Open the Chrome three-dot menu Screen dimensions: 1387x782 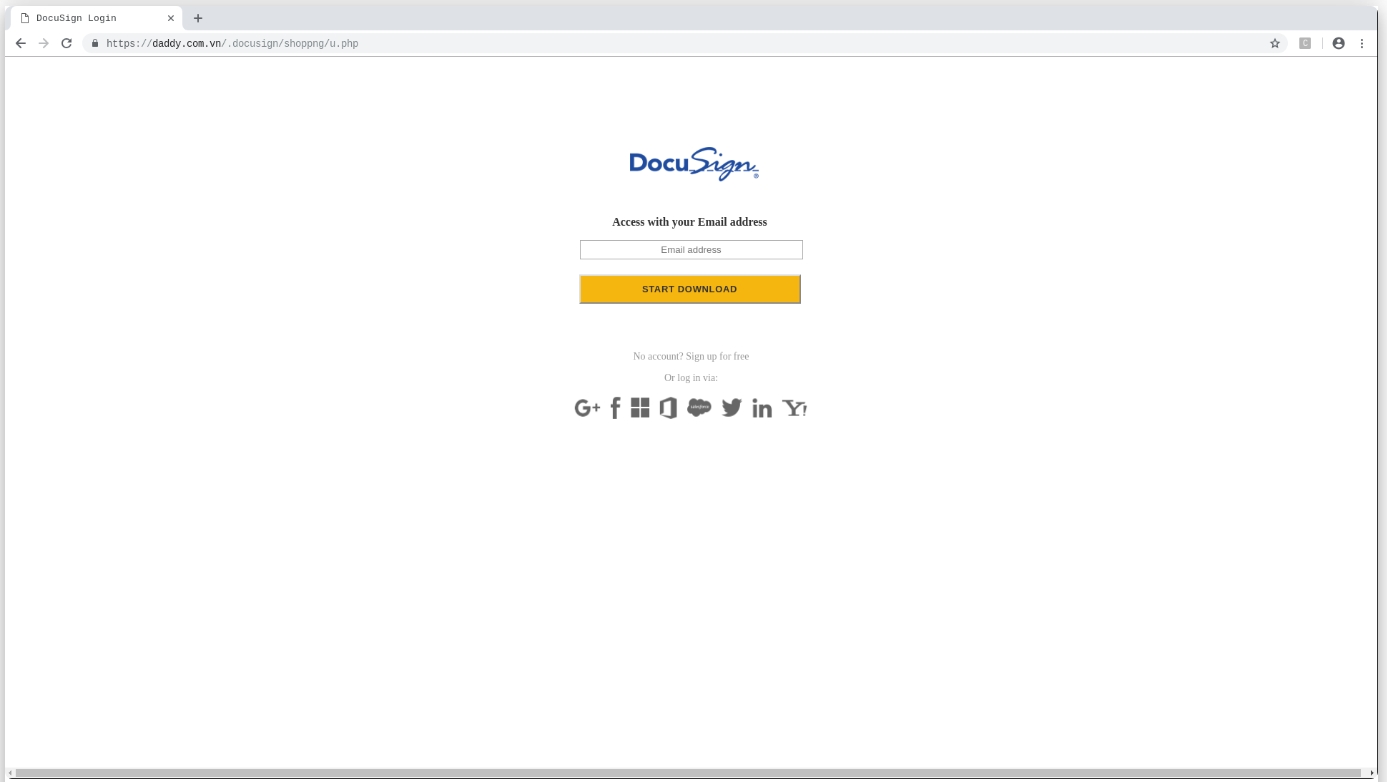click(x=1363, y=44)
